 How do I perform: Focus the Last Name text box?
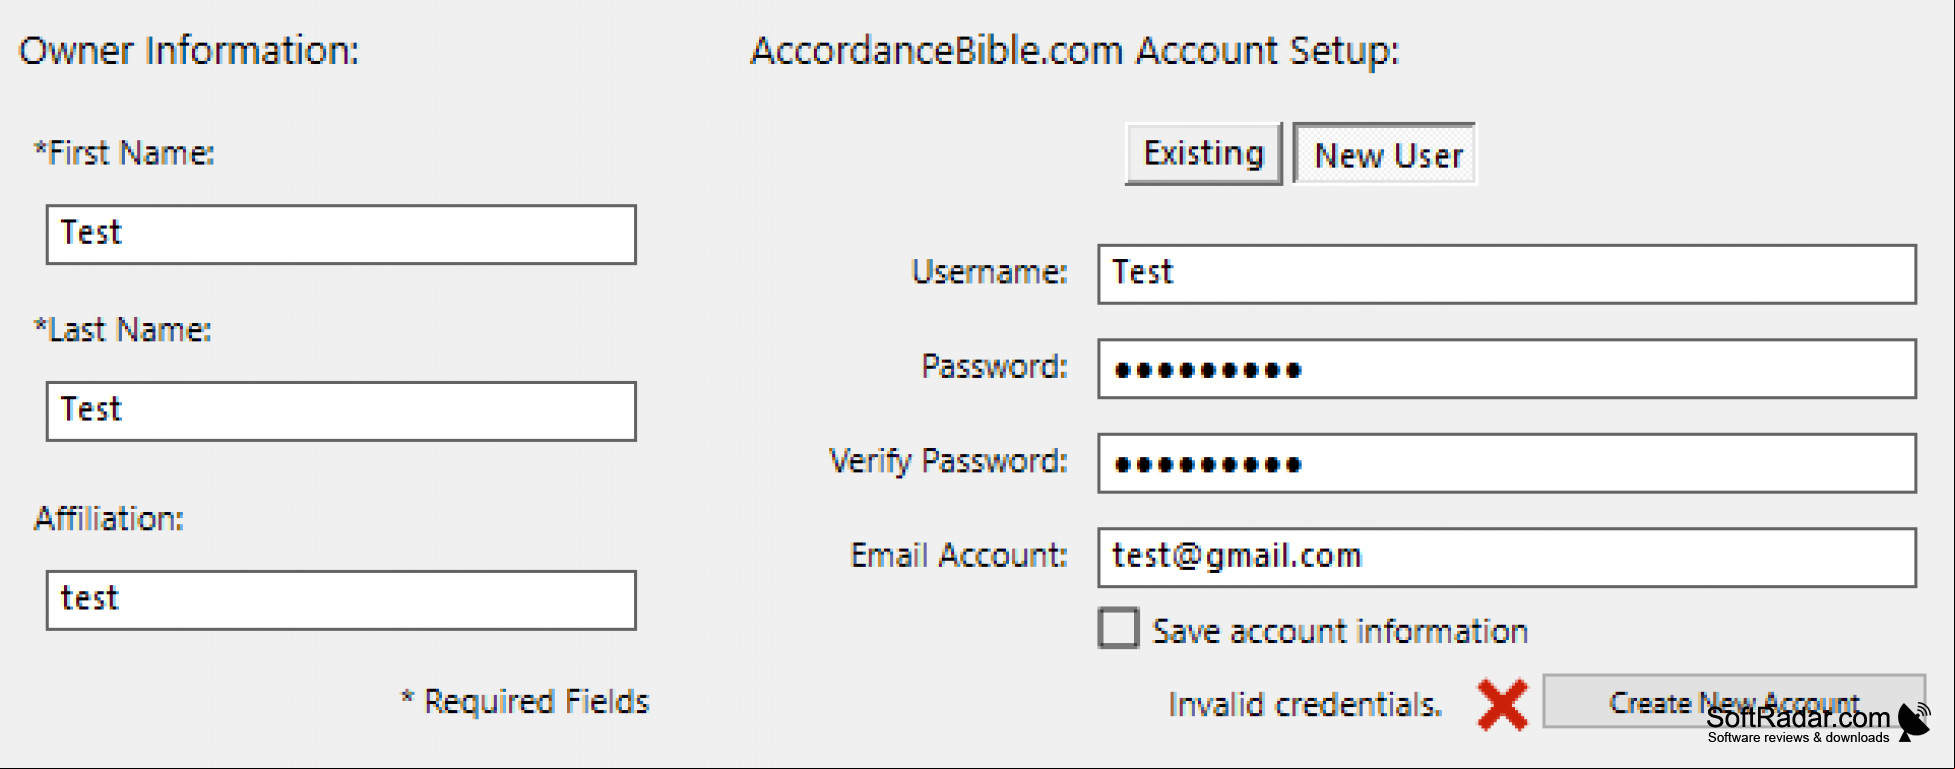point(341,411)
